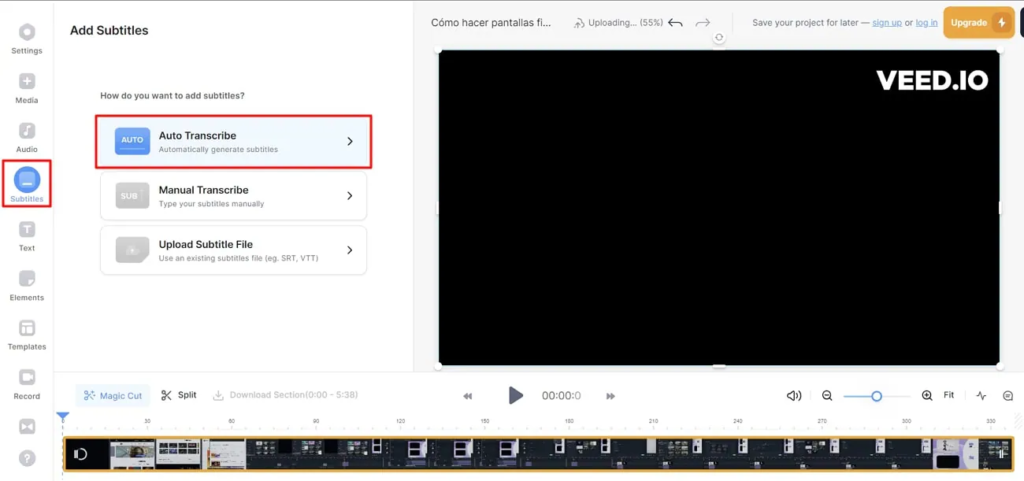Viewport: 1024px width, 481px height.
Task: Open the Templates panel
Action: pyautogui.click(x=27, y=335)
